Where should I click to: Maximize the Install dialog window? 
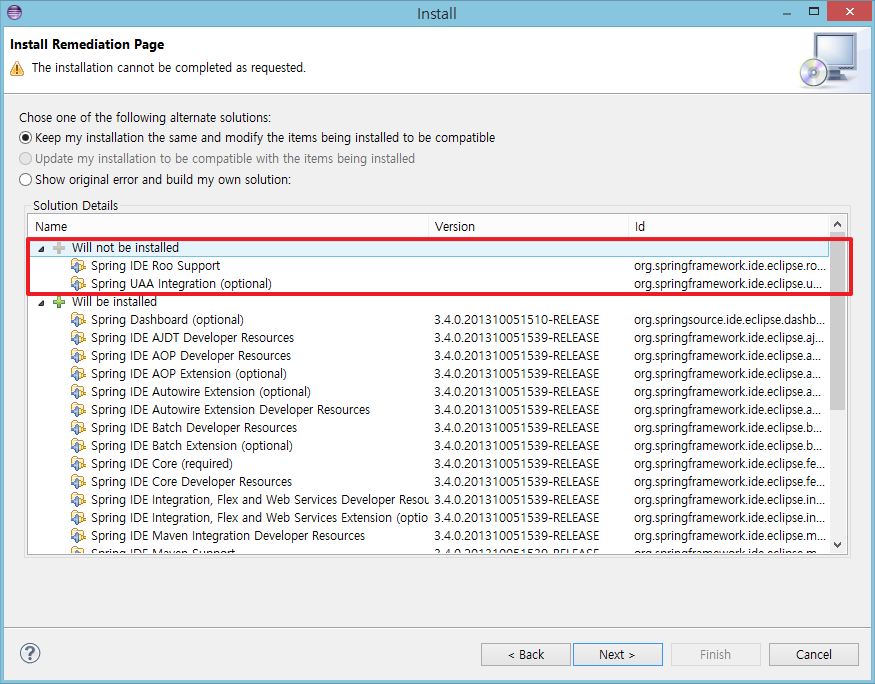pos(814,12)
